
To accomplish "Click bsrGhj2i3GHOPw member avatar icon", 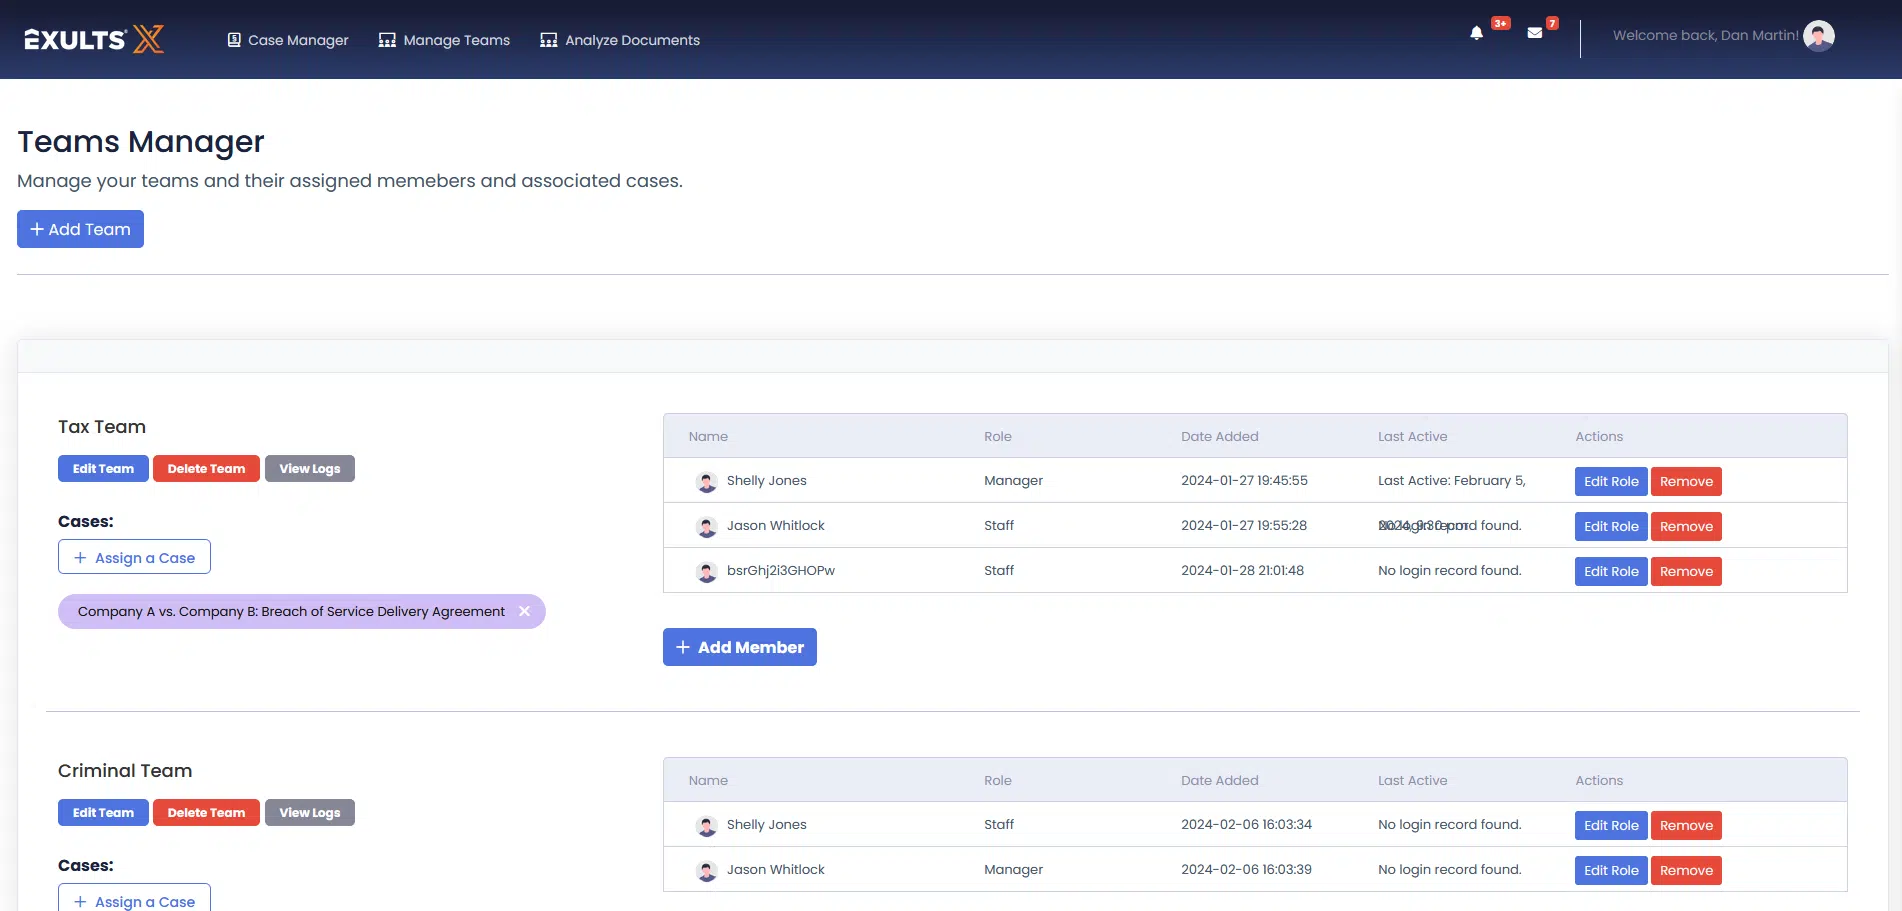I will [x=707, y=572].
